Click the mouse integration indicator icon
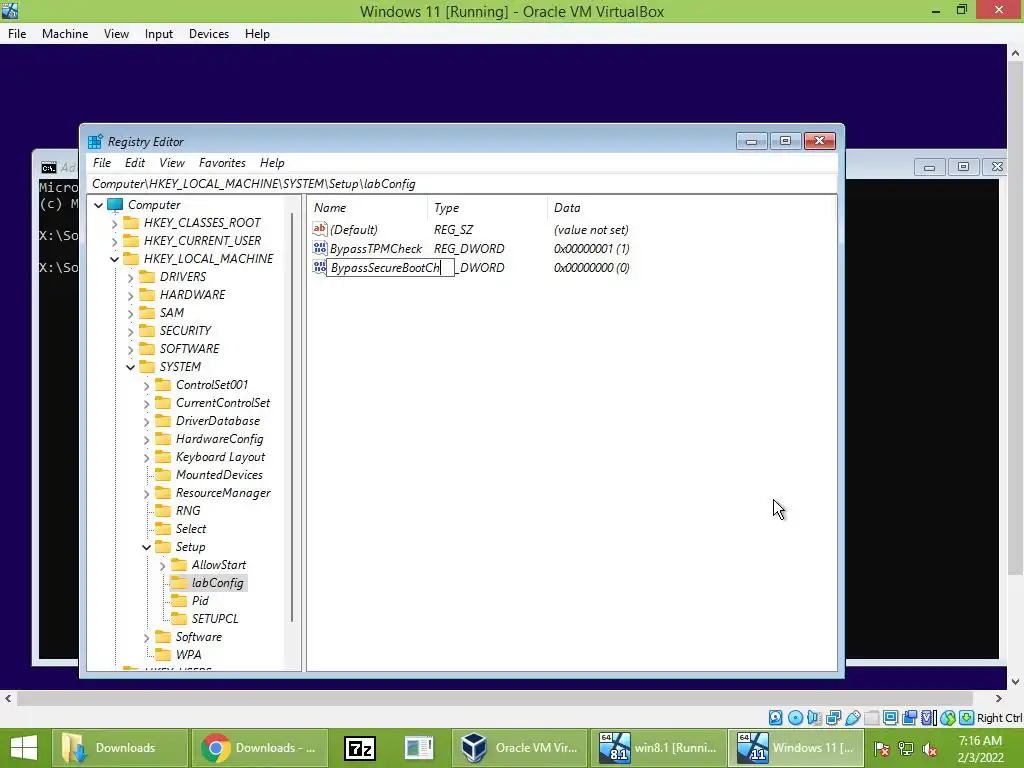 point(948,718)
